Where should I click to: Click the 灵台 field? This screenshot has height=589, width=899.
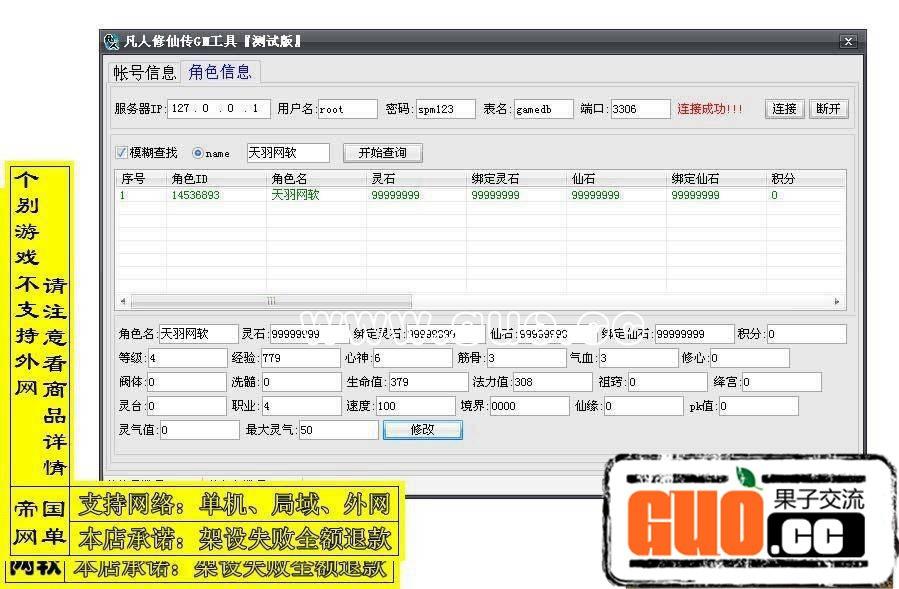point(187,406)
